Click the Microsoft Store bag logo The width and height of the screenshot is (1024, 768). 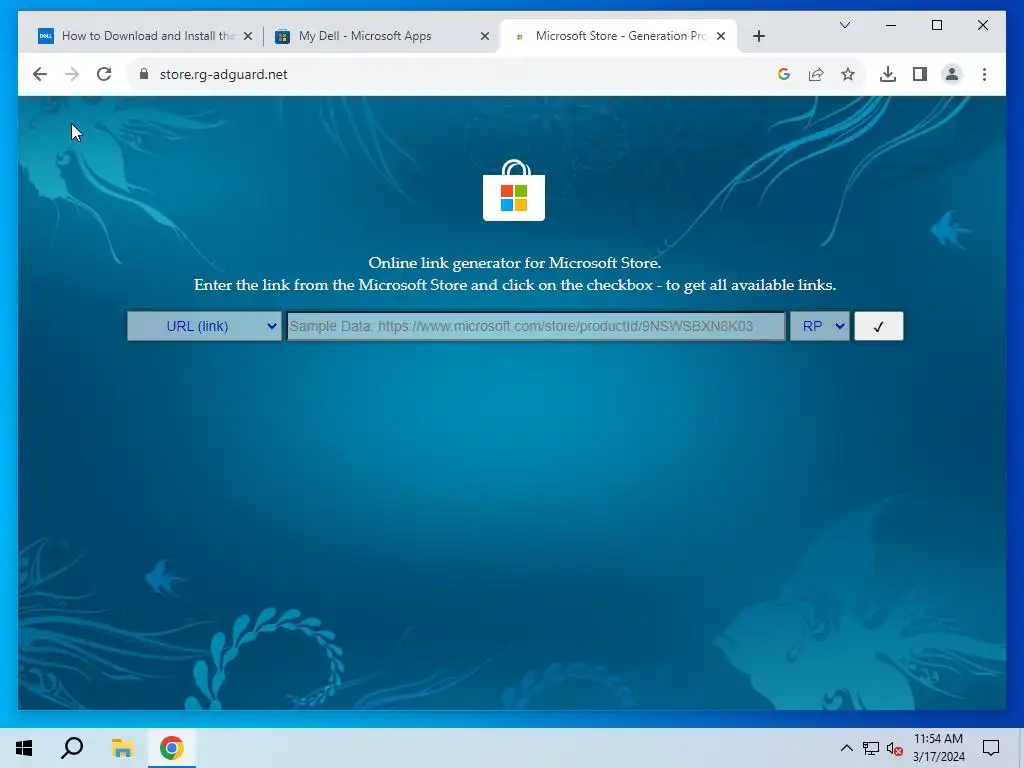[x=514, y=191]
